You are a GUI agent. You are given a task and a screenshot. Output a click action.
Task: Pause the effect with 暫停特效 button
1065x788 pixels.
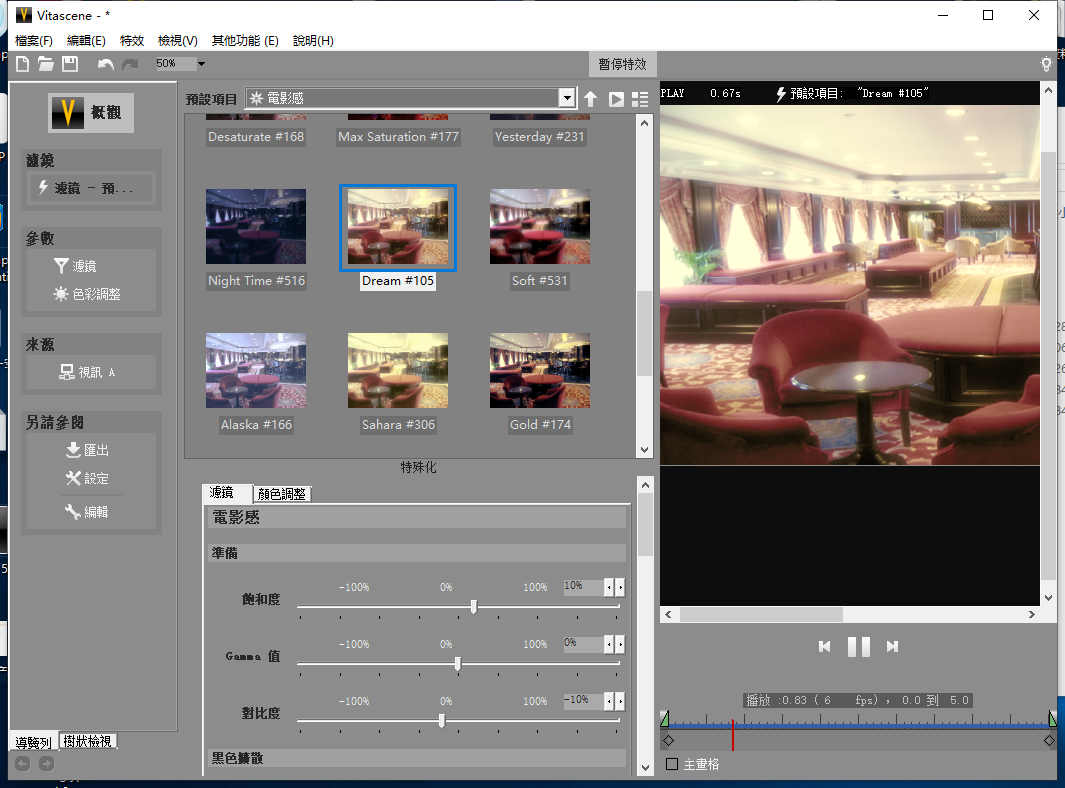pos(622,63)
